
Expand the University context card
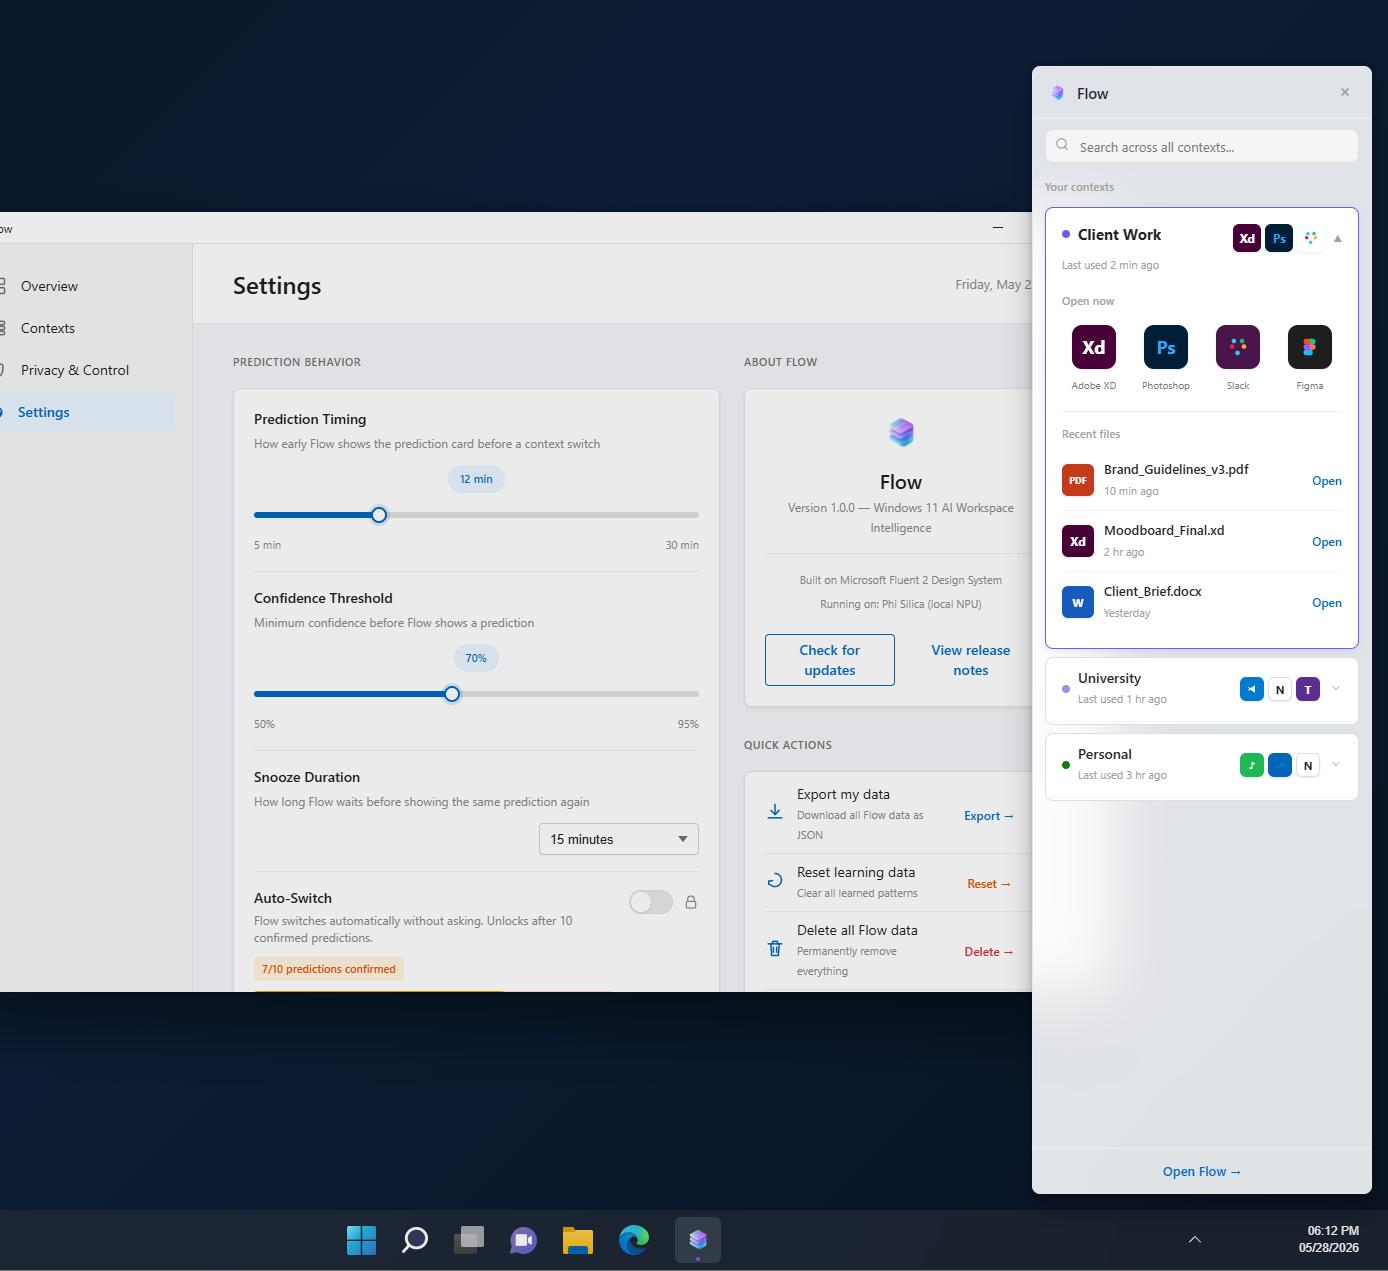point(1336,688)
